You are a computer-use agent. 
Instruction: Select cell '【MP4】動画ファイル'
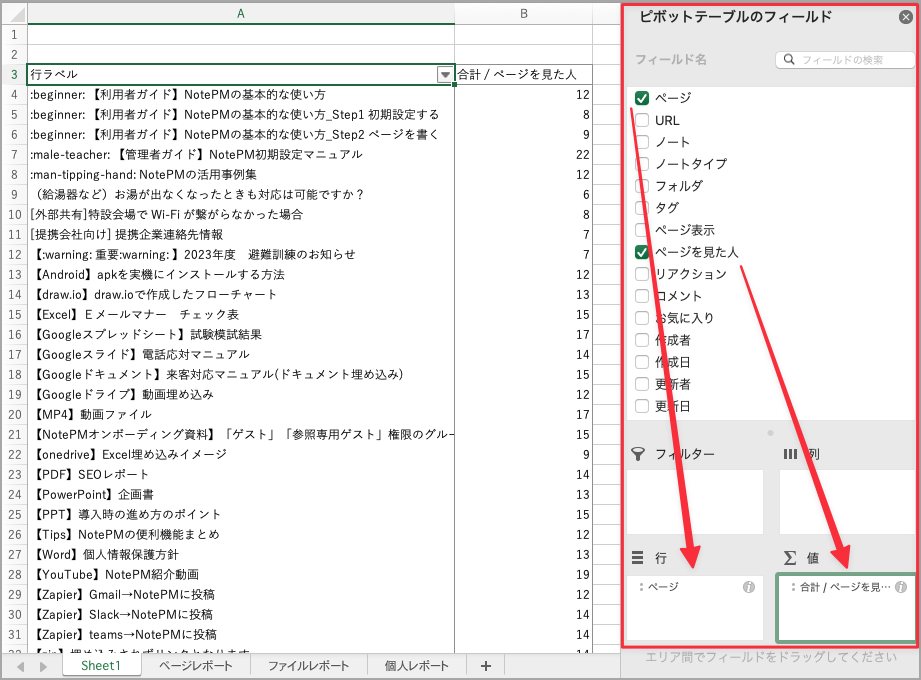[x=241, y=415]
